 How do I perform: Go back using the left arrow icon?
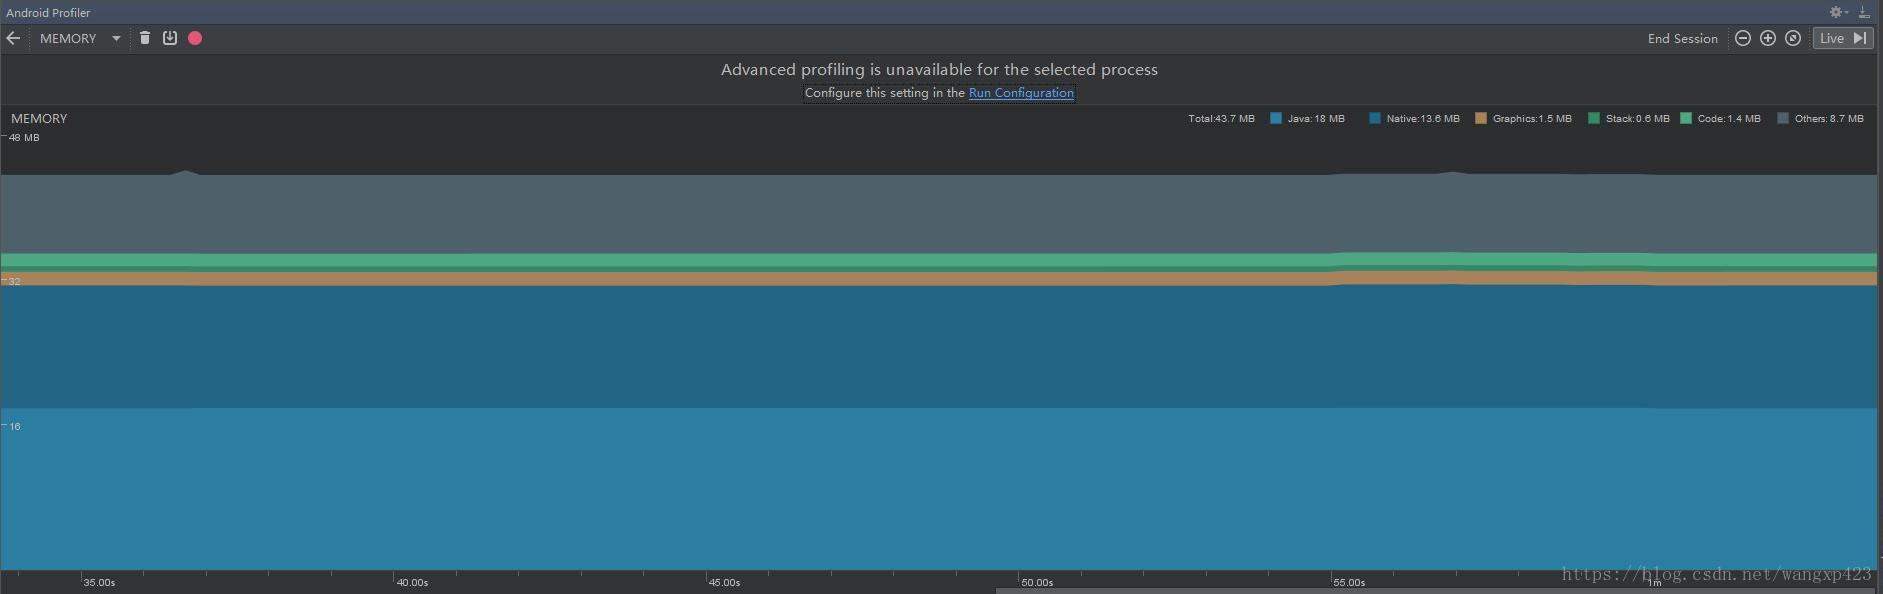[13, 38]
